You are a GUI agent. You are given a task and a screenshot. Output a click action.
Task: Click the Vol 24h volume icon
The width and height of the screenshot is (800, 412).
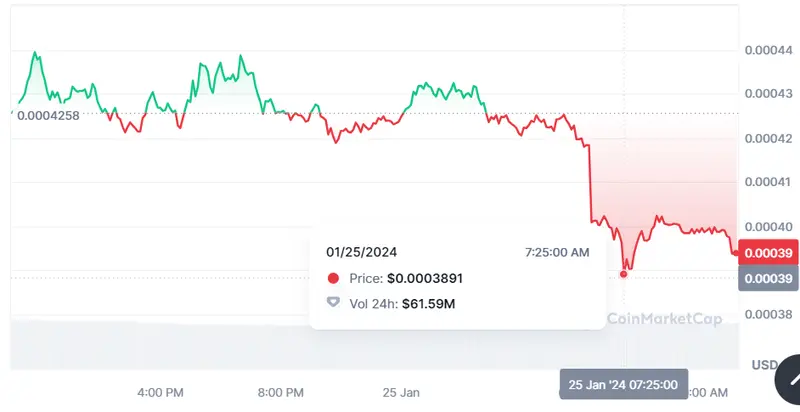[x=333, y=303]
